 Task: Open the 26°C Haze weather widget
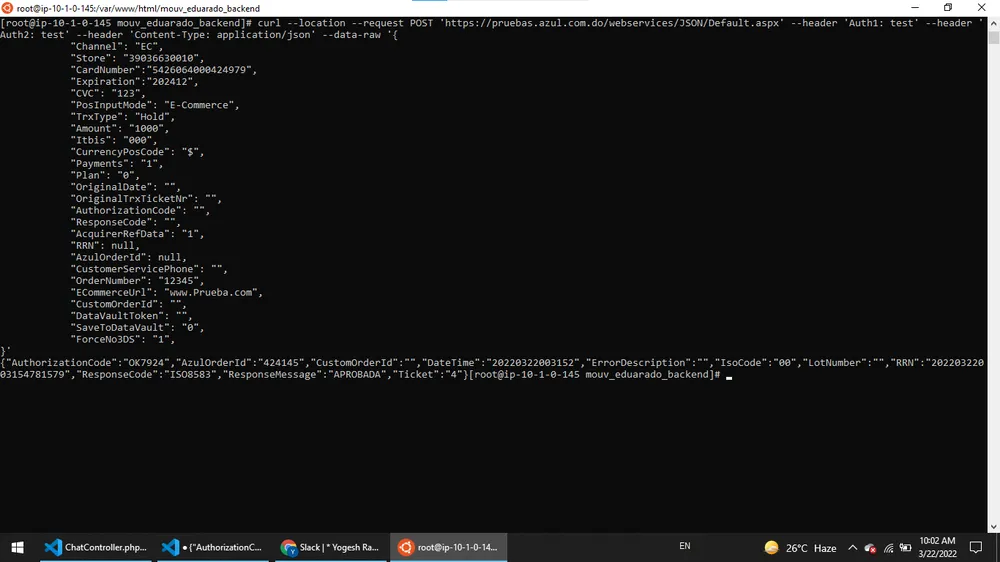pos(800,547)
